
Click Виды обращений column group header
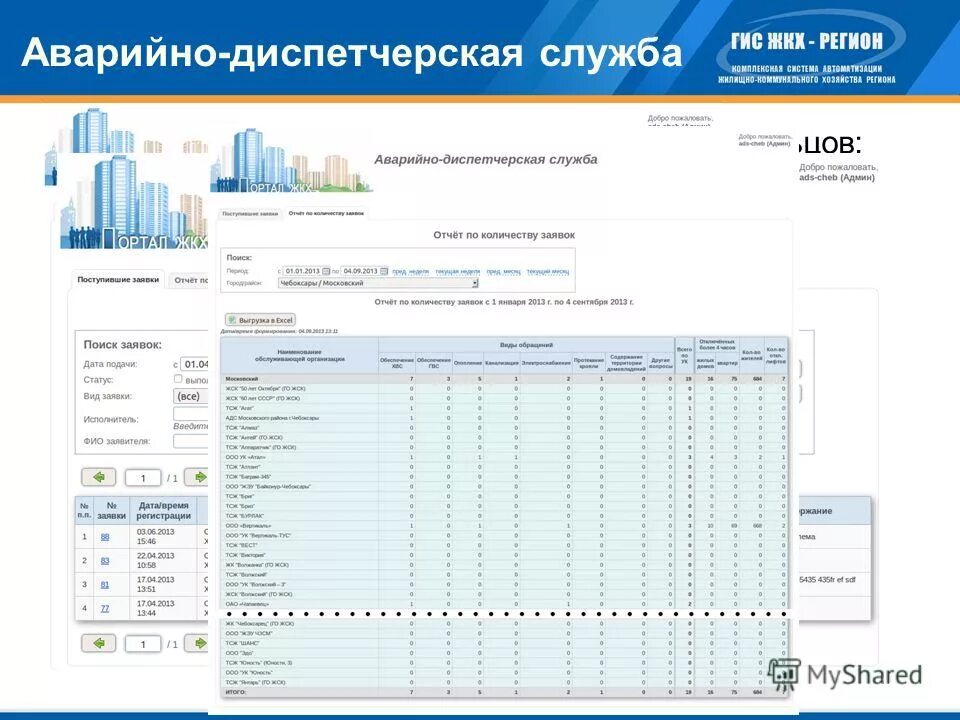coord(527,345)
